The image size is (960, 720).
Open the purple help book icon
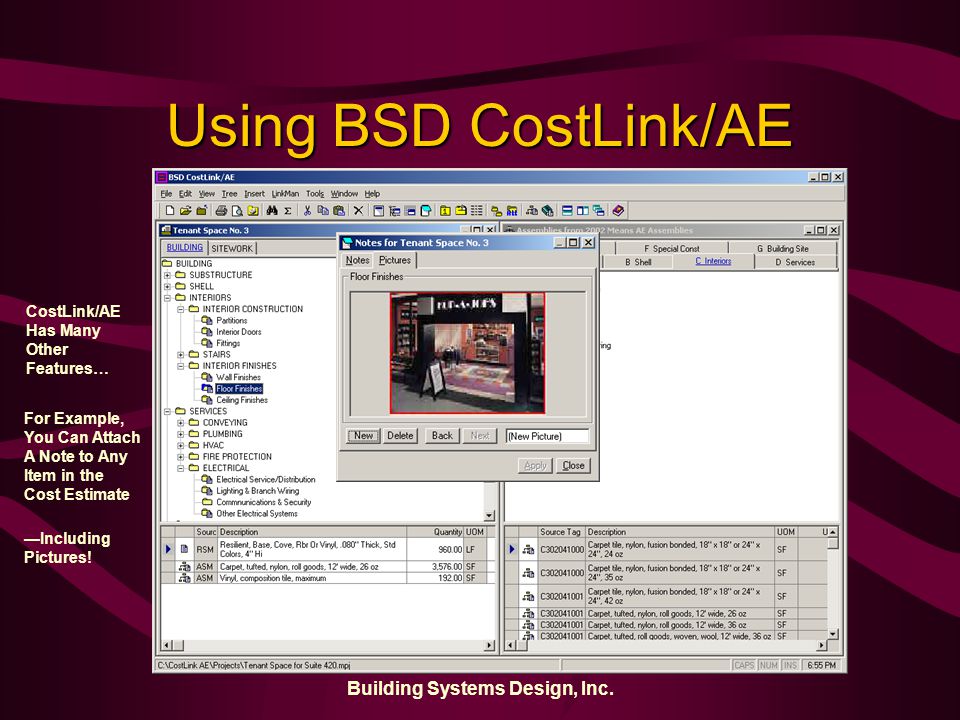point(618,211)
